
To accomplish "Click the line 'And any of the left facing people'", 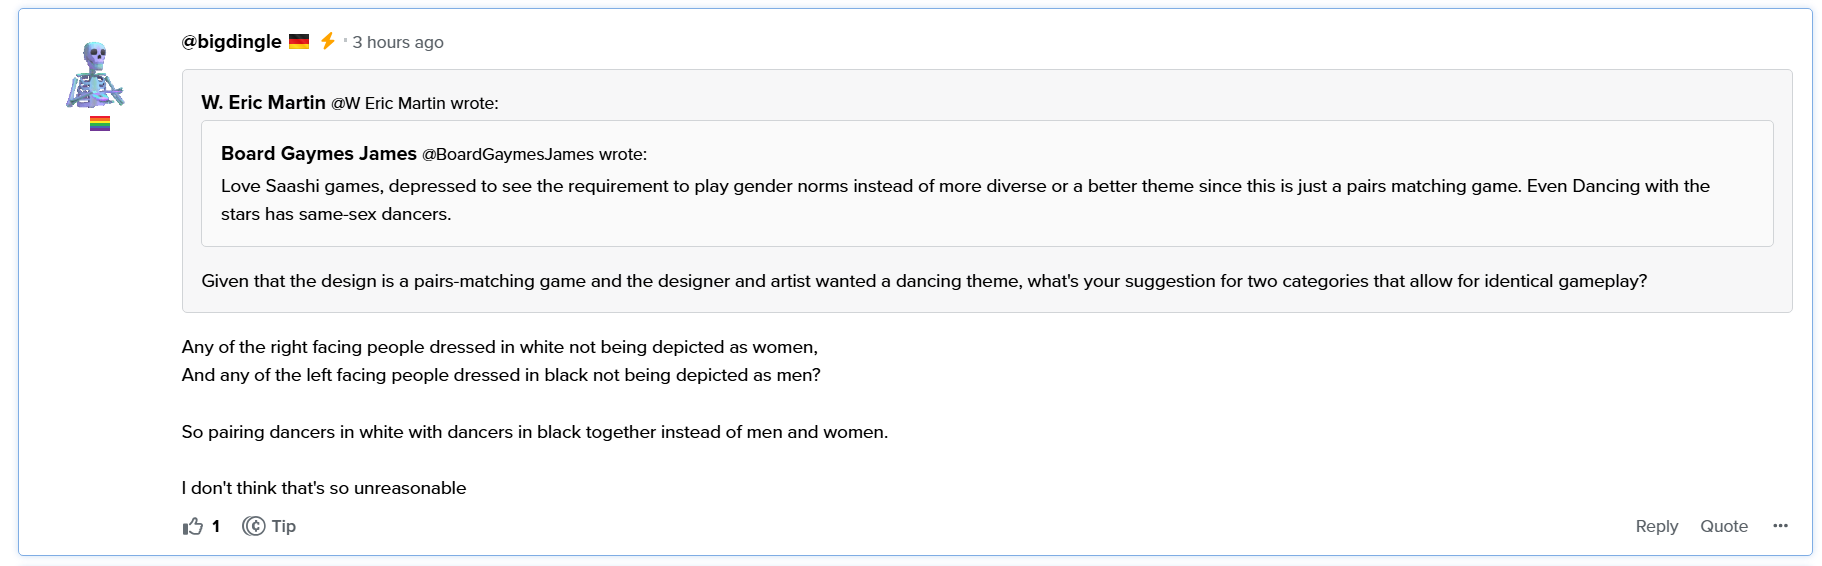I will click(x=501, y=375).
